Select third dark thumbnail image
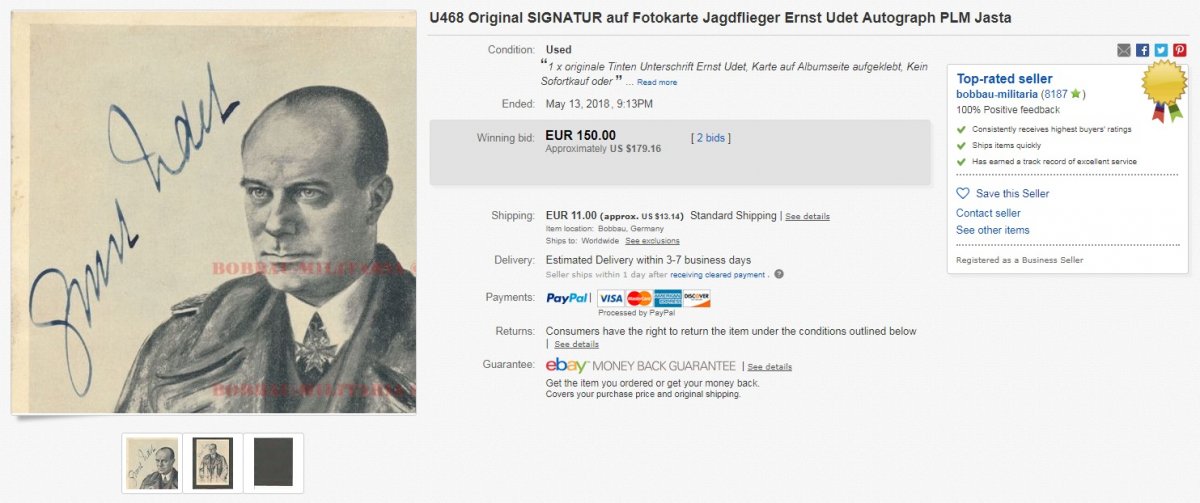The height and width of the screenshot is (503, 1200). 273,462
